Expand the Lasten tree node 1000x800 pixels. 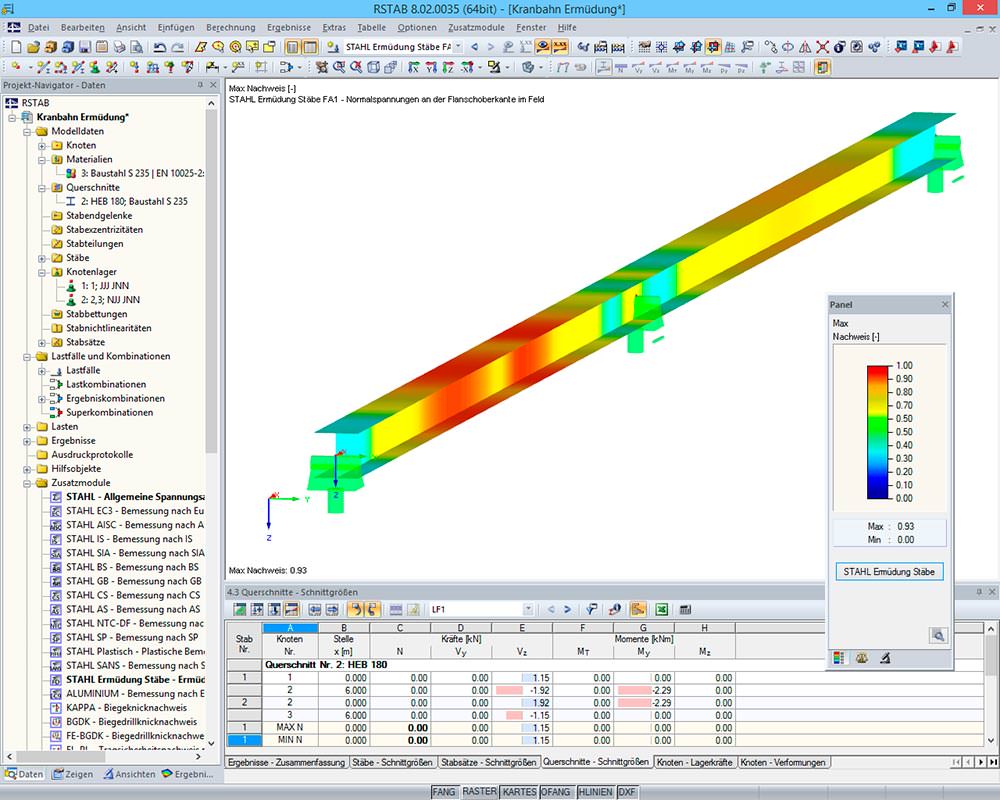pos(27,427)
